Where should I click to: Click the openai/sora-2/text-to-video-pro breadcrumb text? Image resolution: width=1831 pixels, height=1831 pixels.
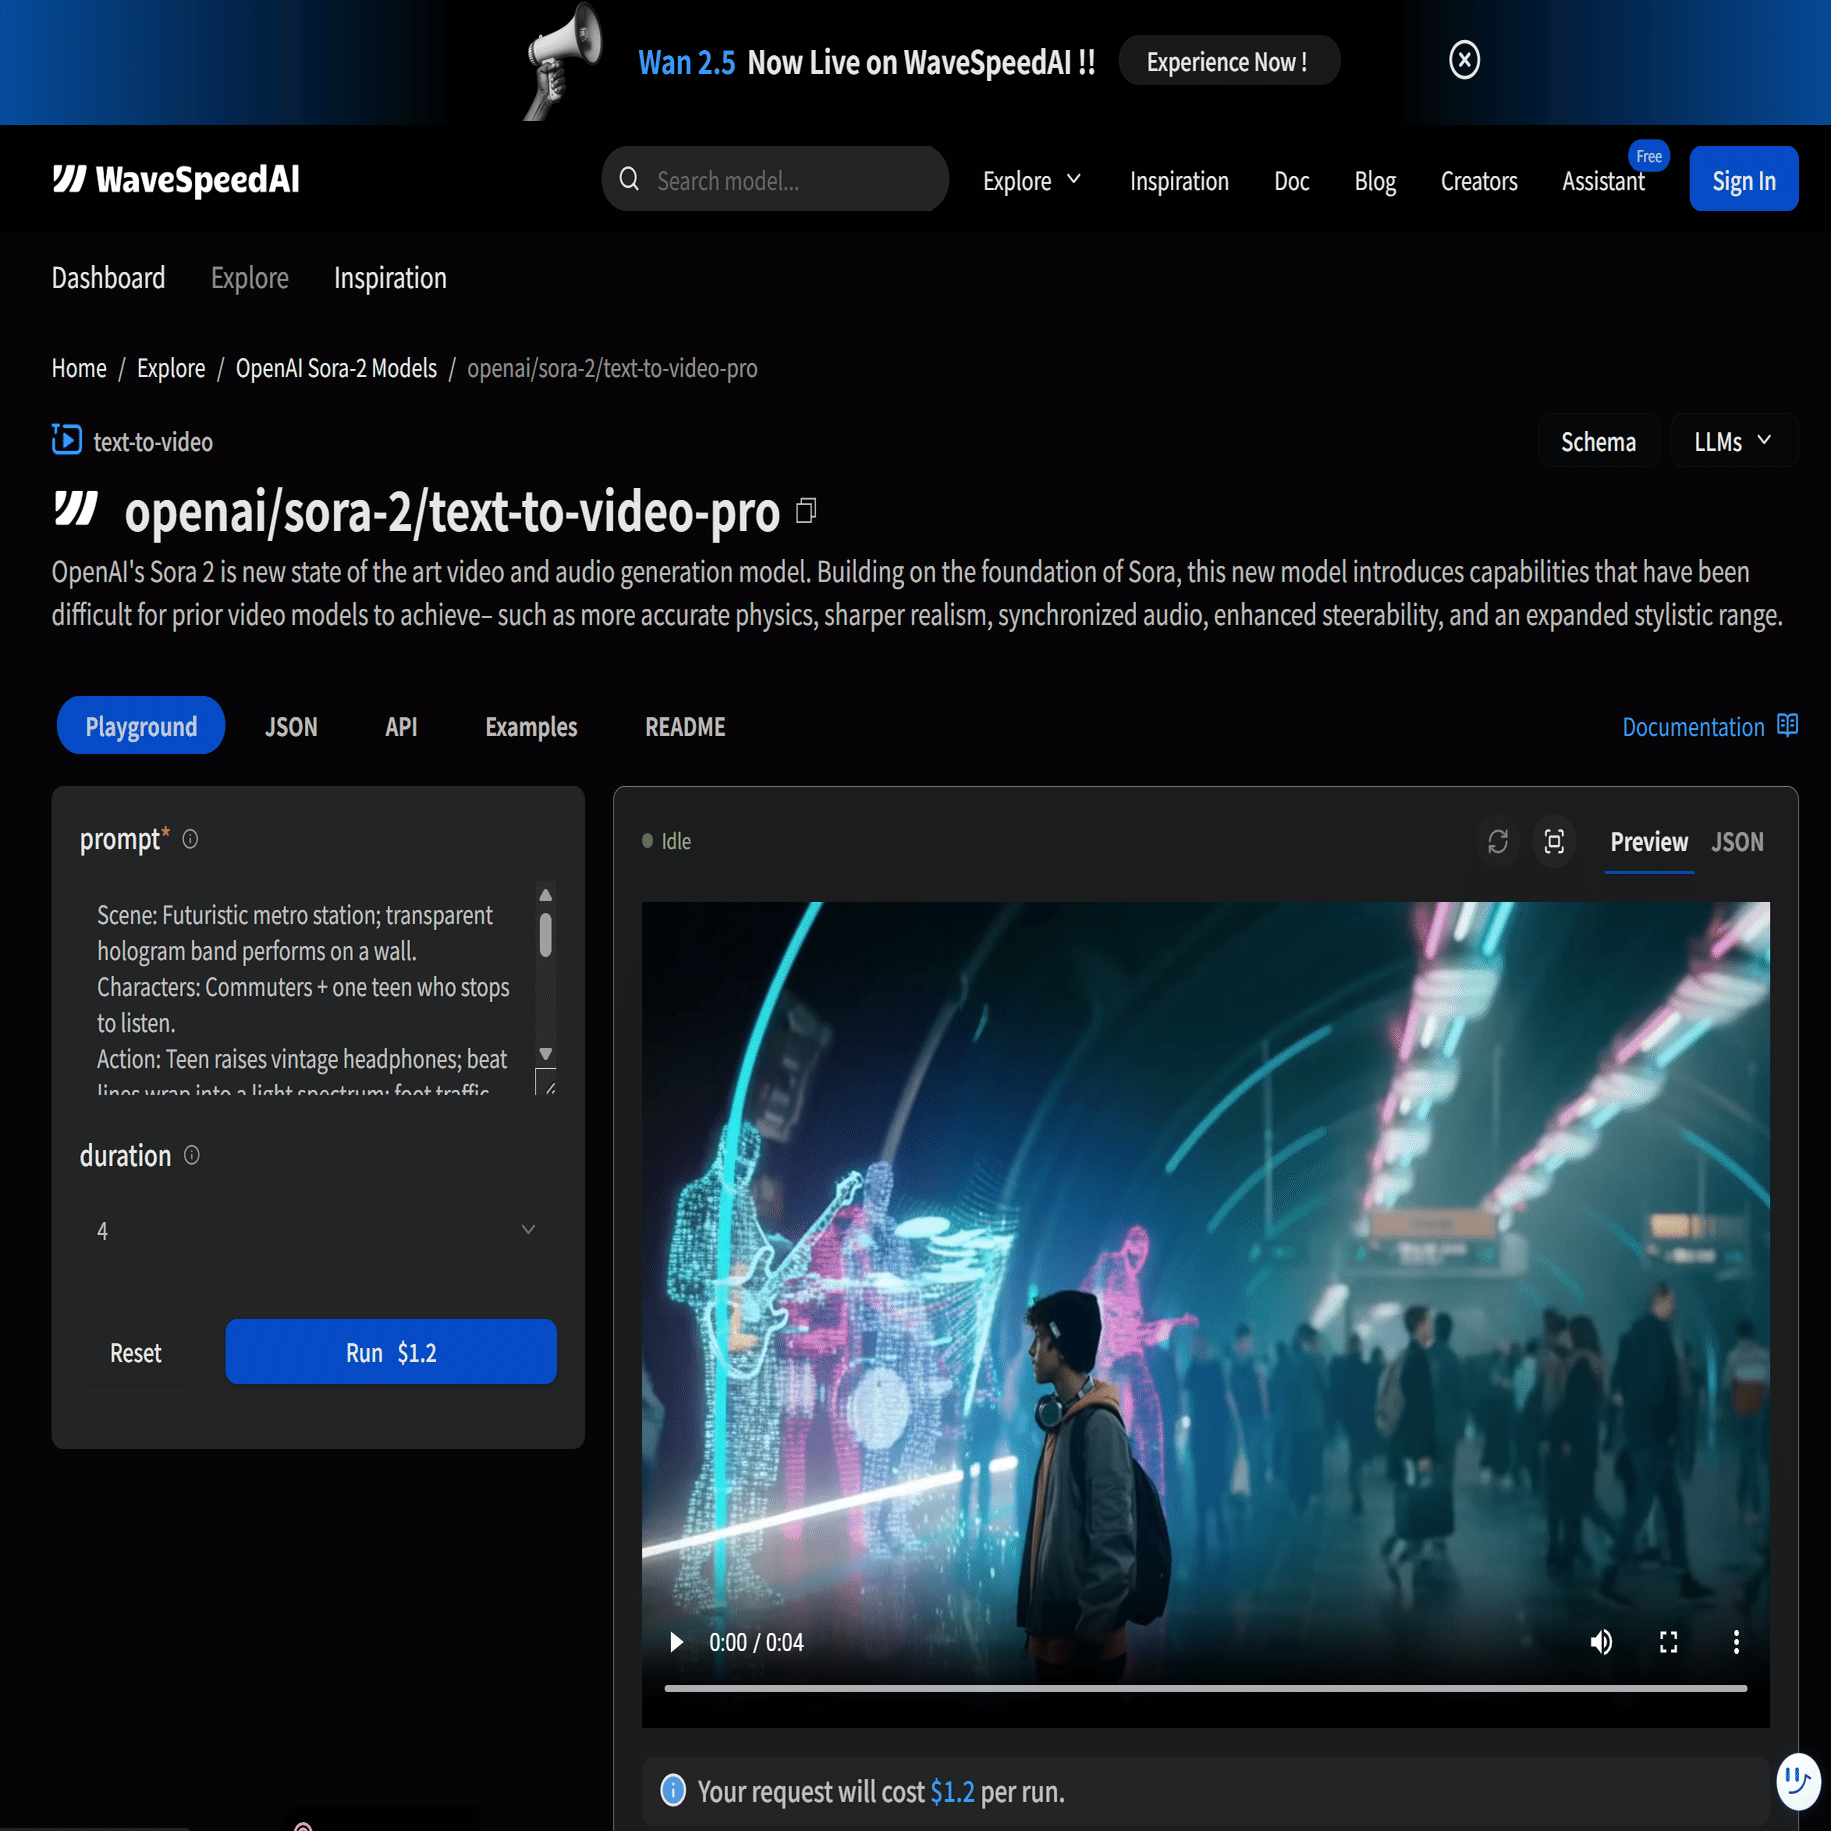pyautogui.click(x=612, y=368)
